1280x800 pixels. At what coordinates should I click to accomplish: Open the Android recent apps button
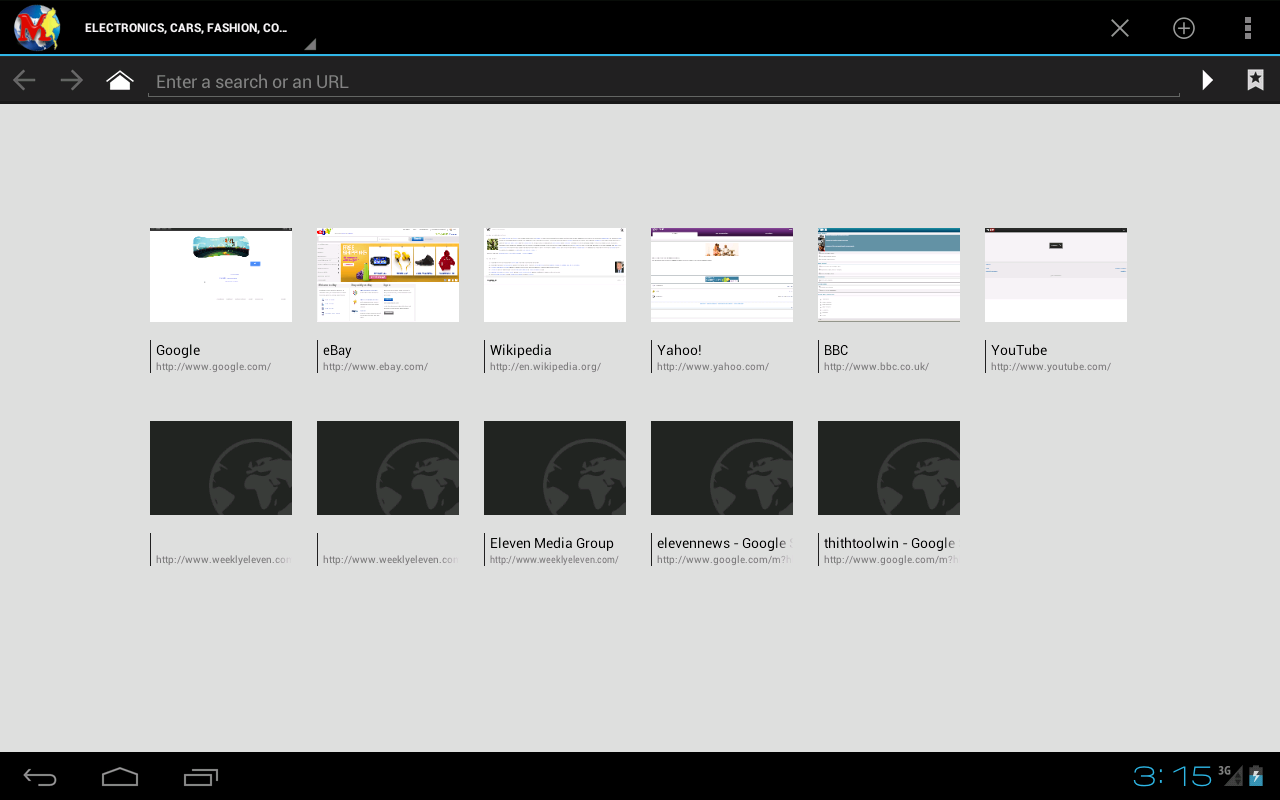(201, 777)
